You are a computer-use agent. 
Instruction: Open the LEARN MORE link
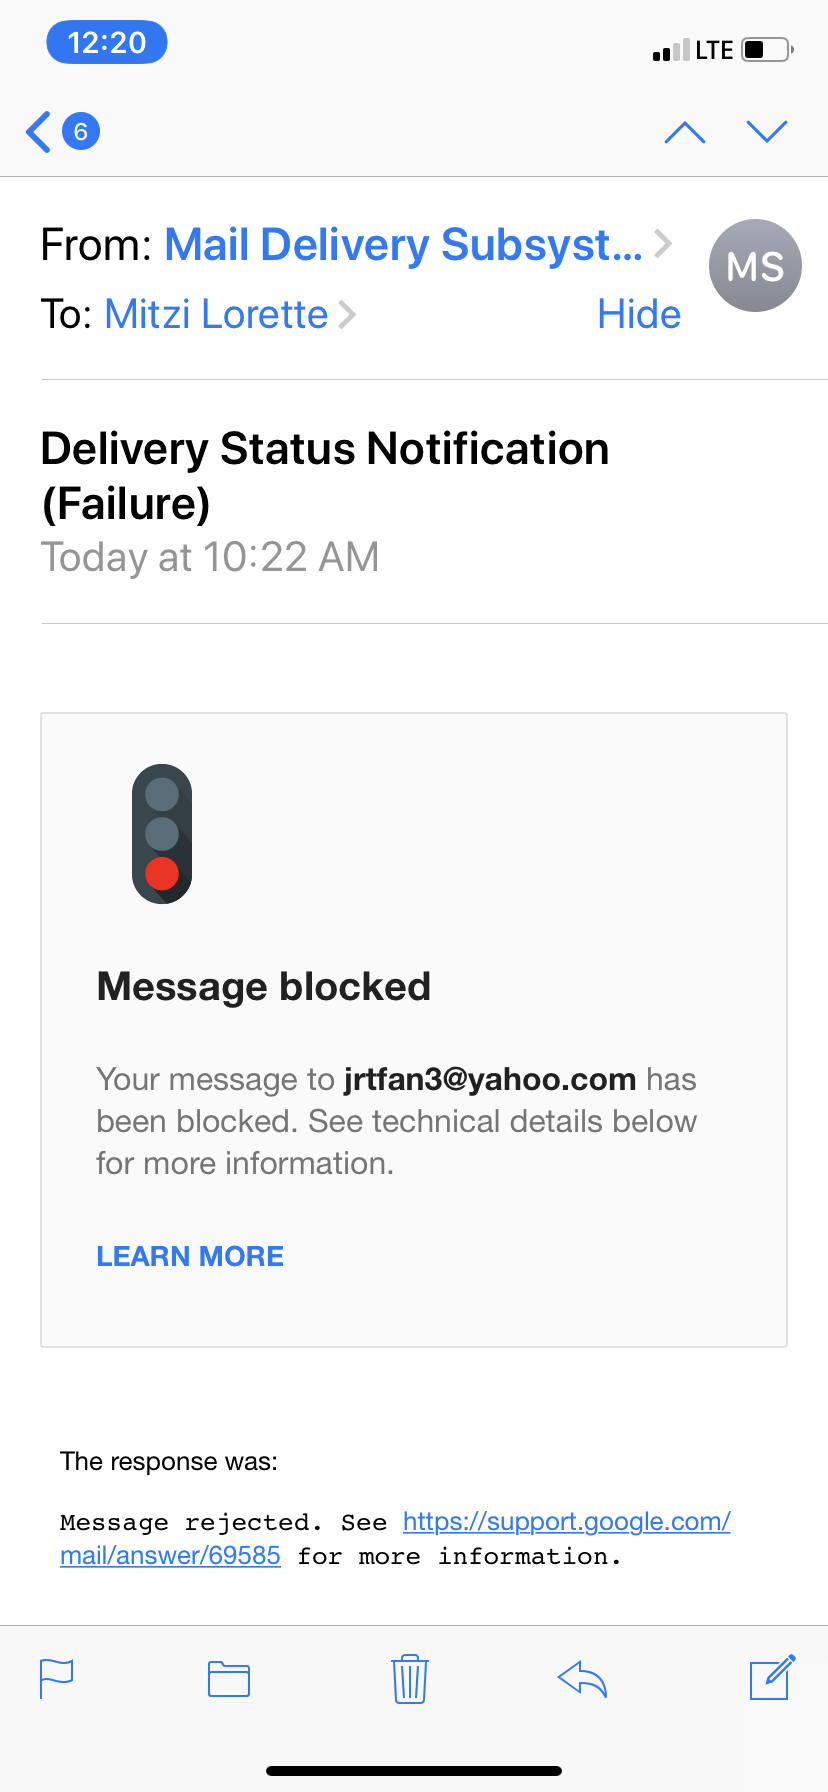click(190, 1256)
